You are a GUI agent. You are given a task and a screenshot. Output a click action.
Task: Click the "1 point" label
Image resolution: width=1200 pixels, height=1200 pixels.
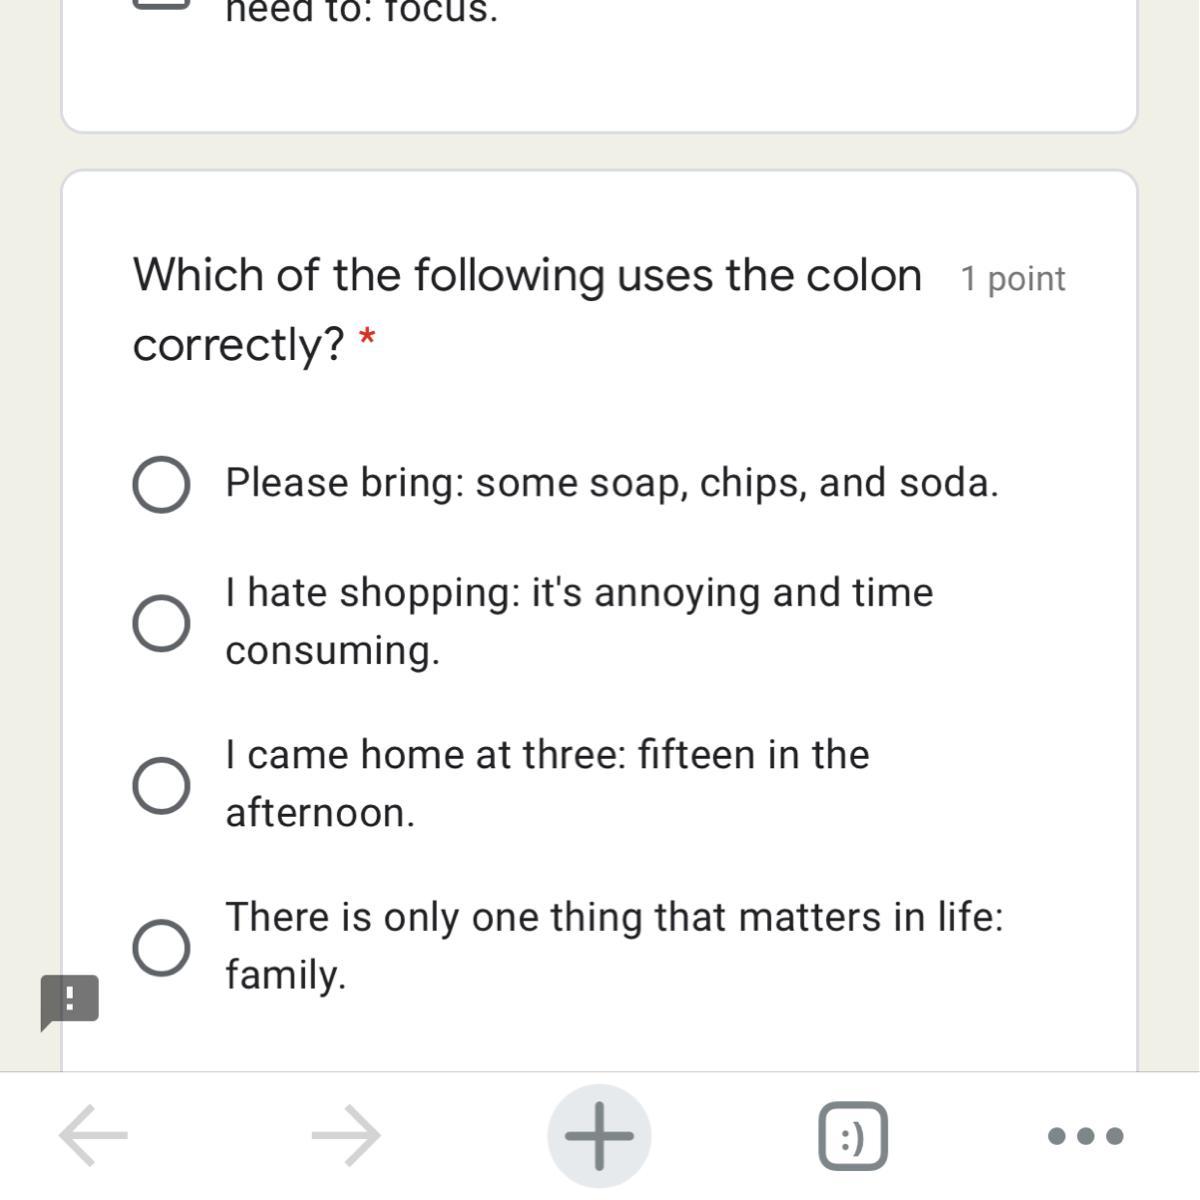coord(1012,279)
